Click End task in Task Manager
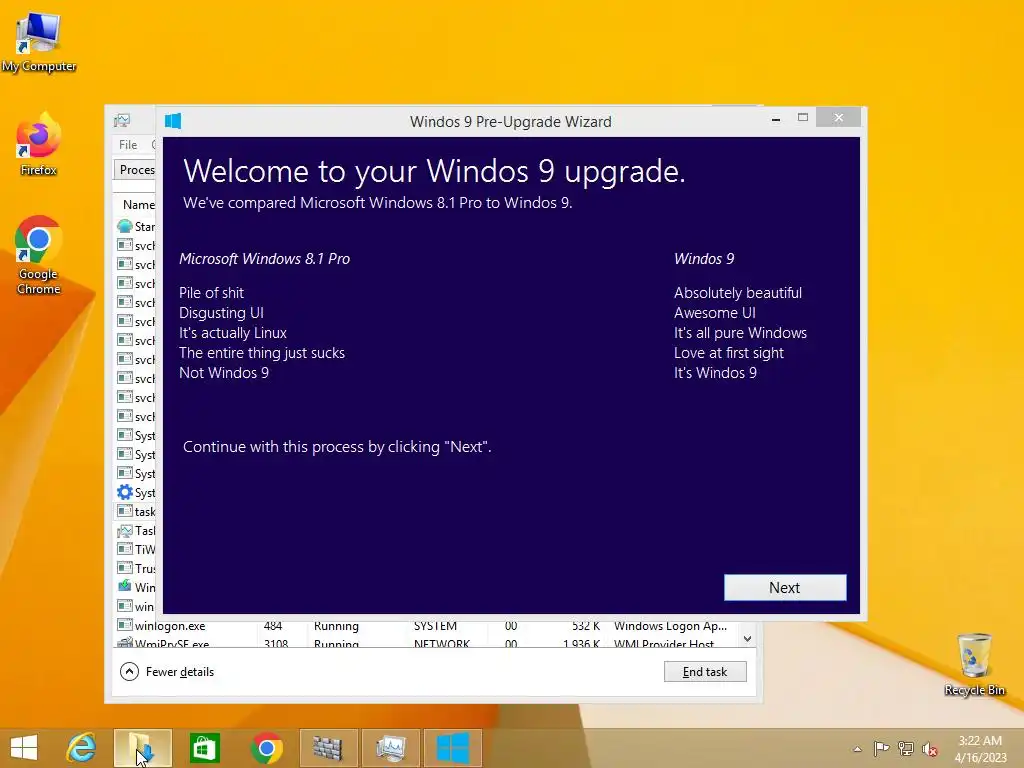The image size is (1024, 768). point(705,671)
